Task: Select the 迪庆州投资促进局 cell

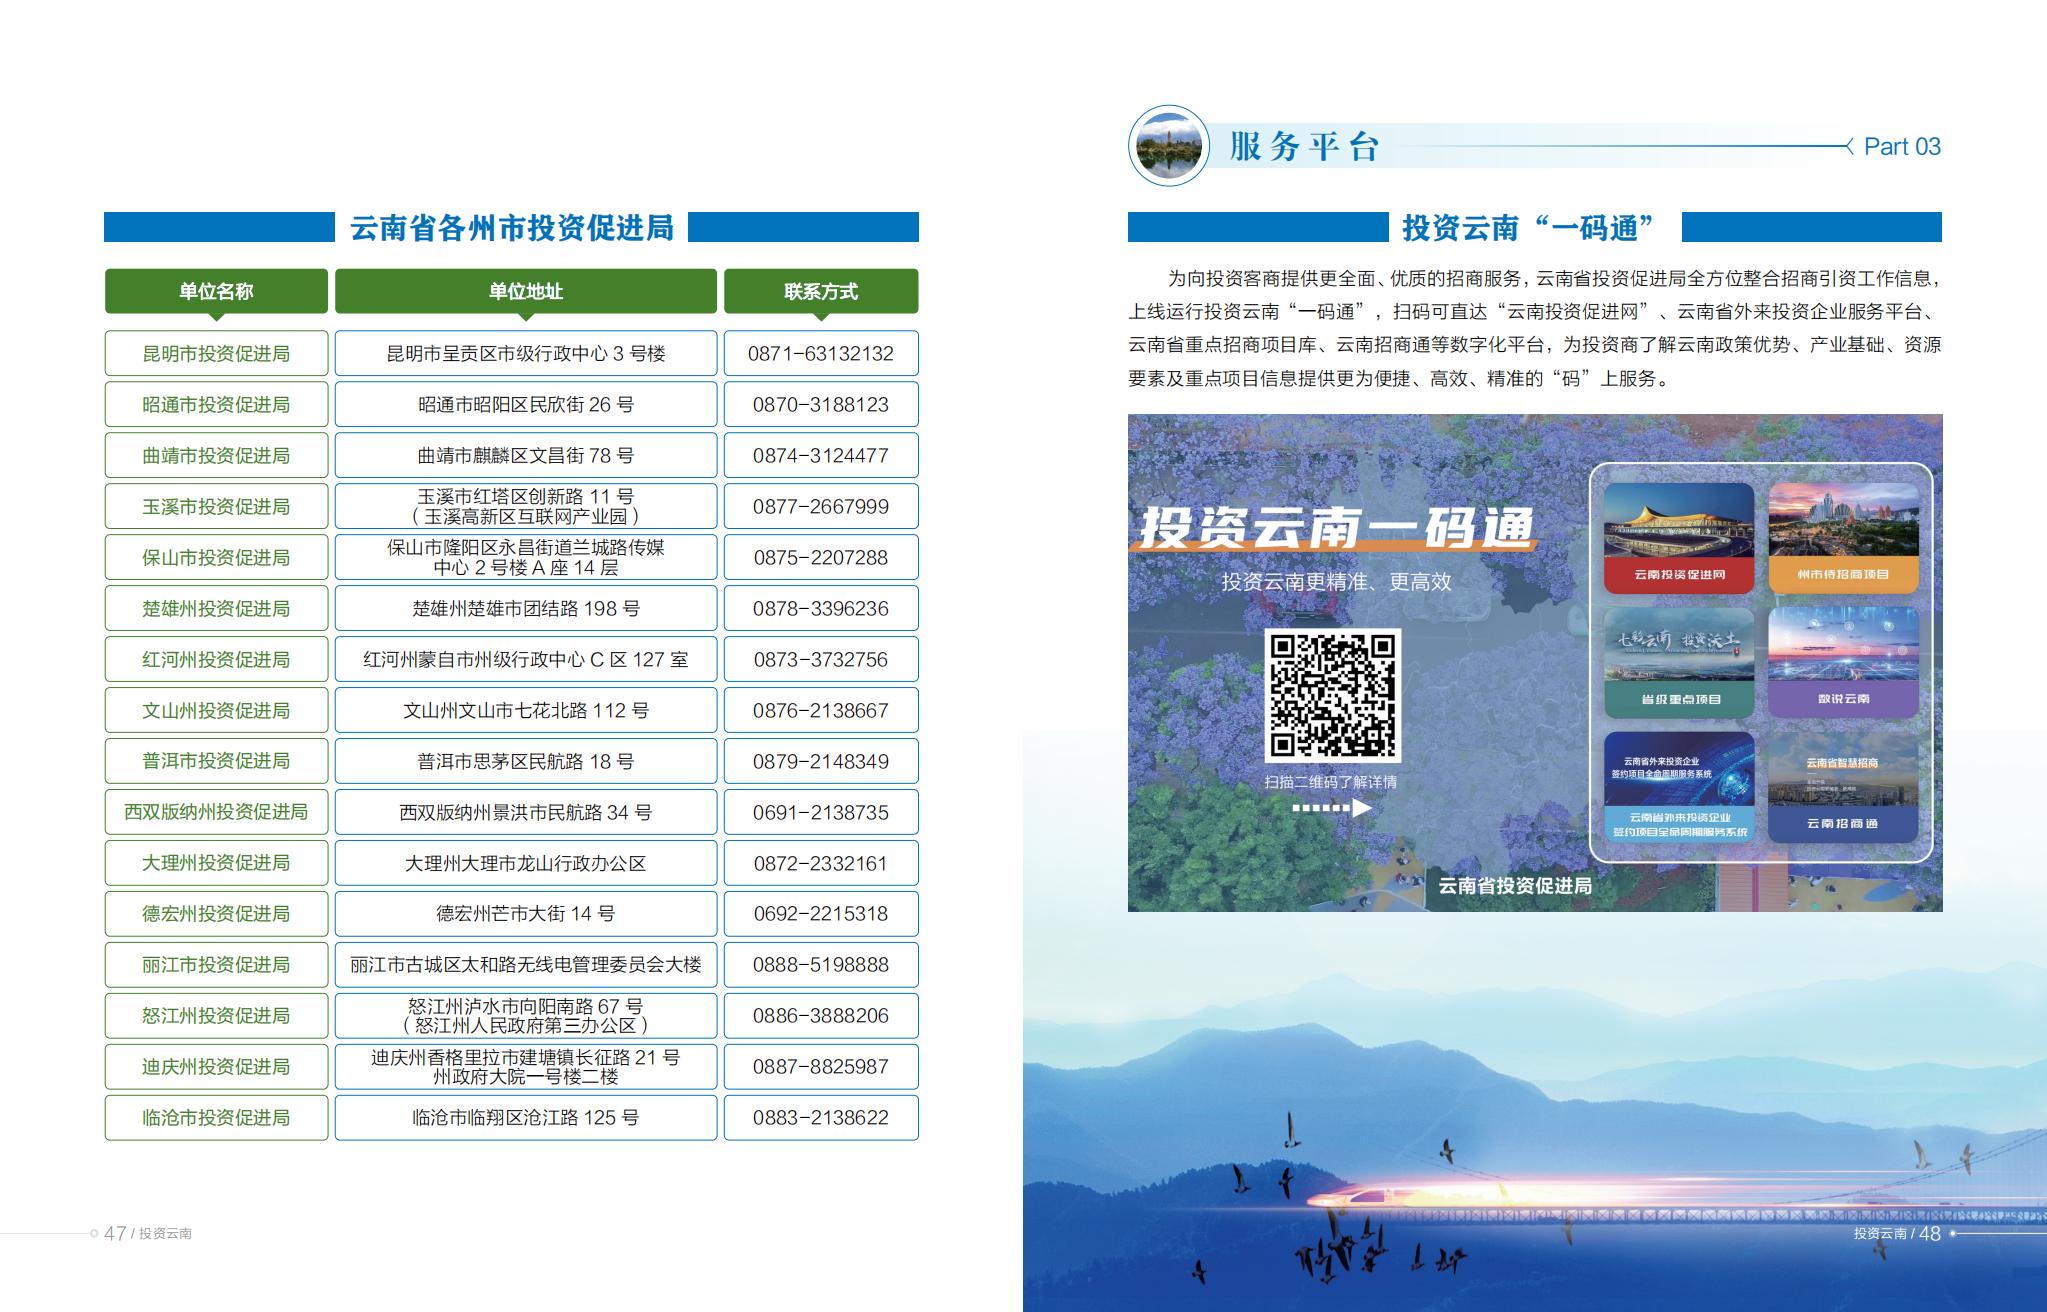Action: coord(216,1067)
